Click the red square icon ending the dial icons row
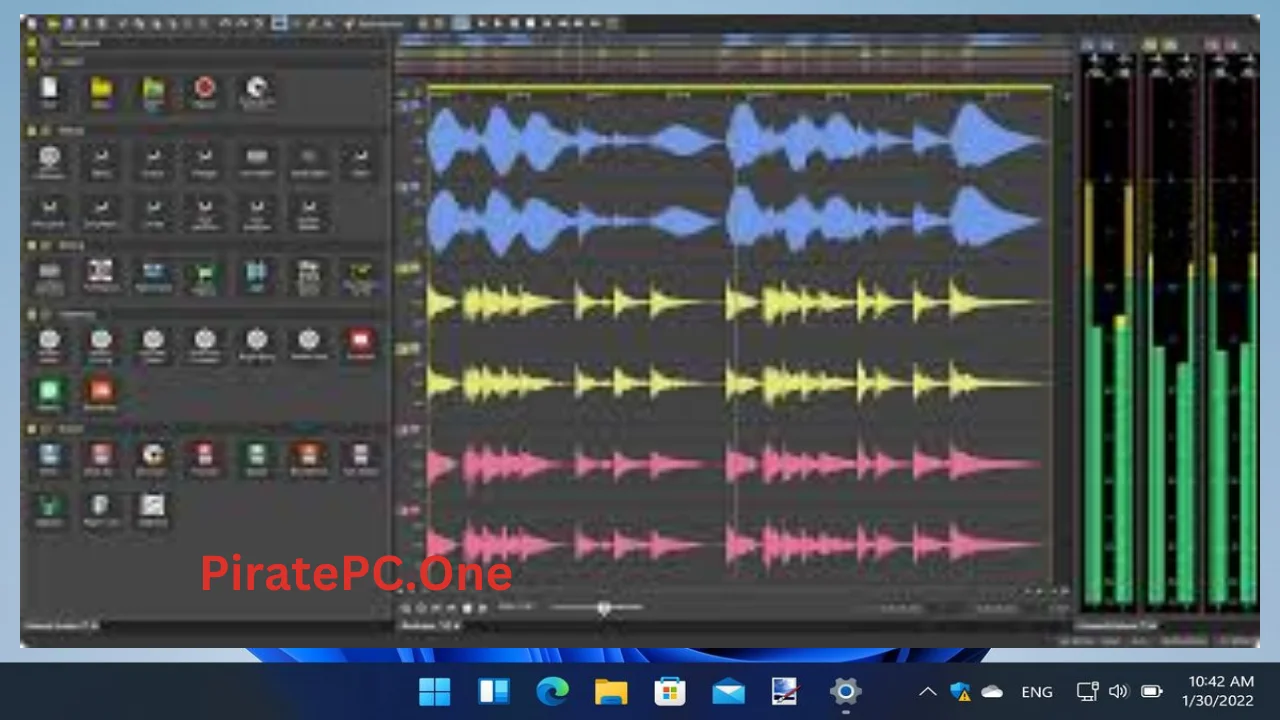 tap(360, 341)
